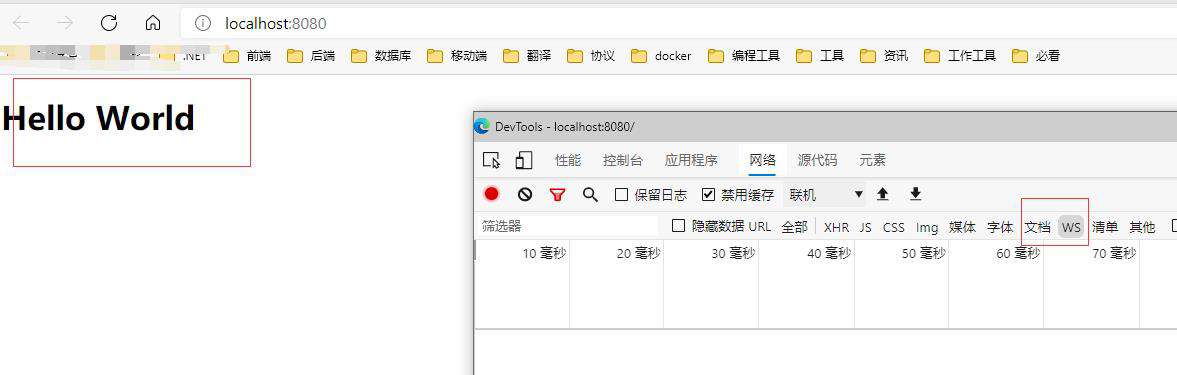Click the 70 毫秒 timeline label

click(1113, 254)
